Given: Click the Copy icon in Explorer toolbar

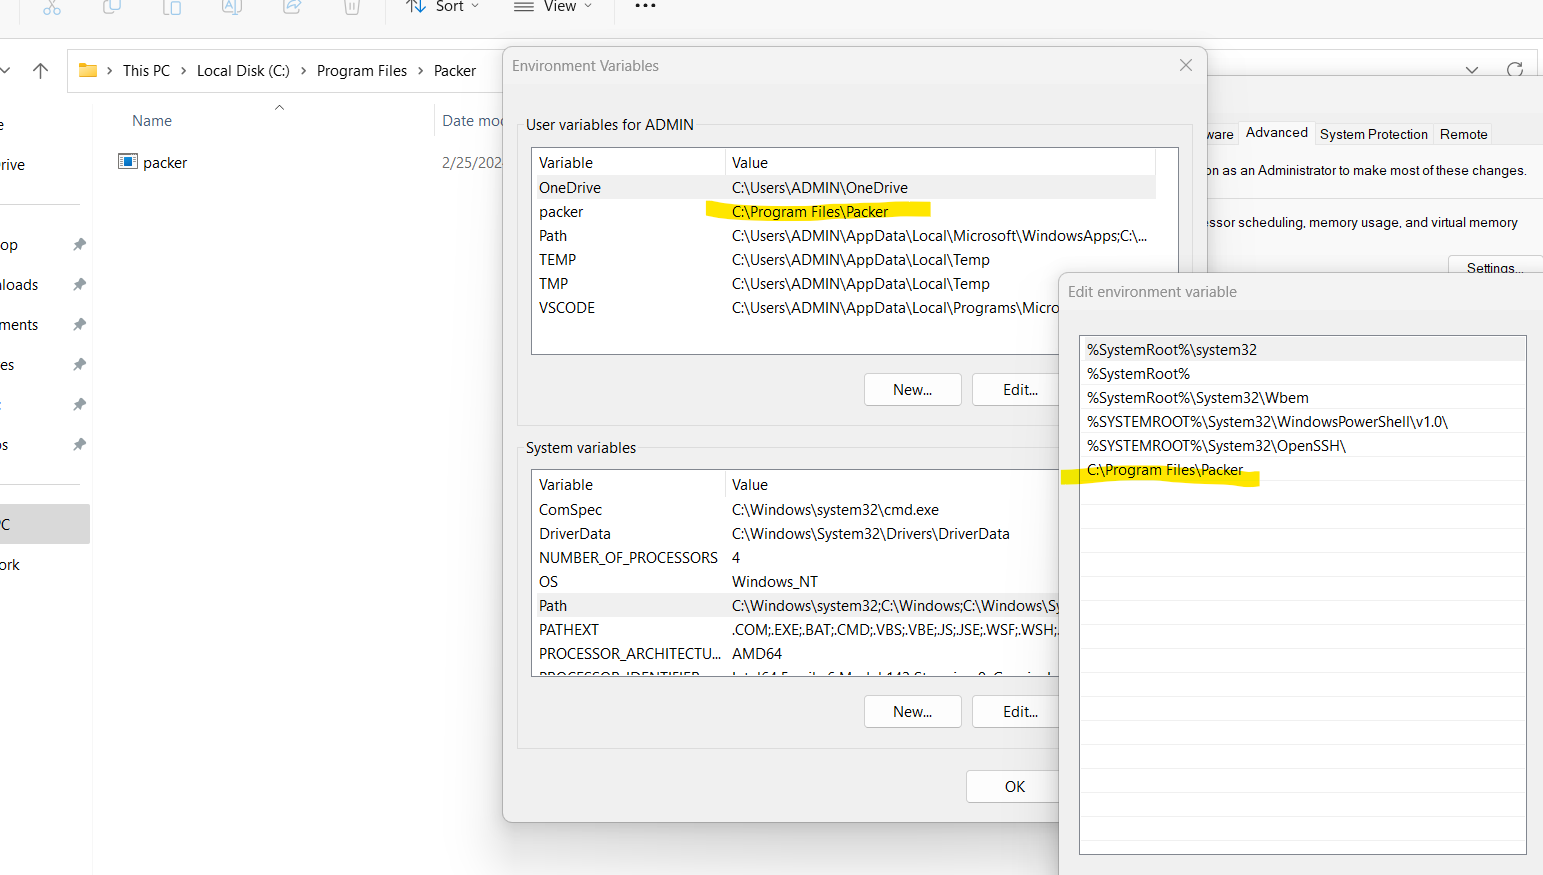Looking at the screenshot, I should [x=112, y=7].
